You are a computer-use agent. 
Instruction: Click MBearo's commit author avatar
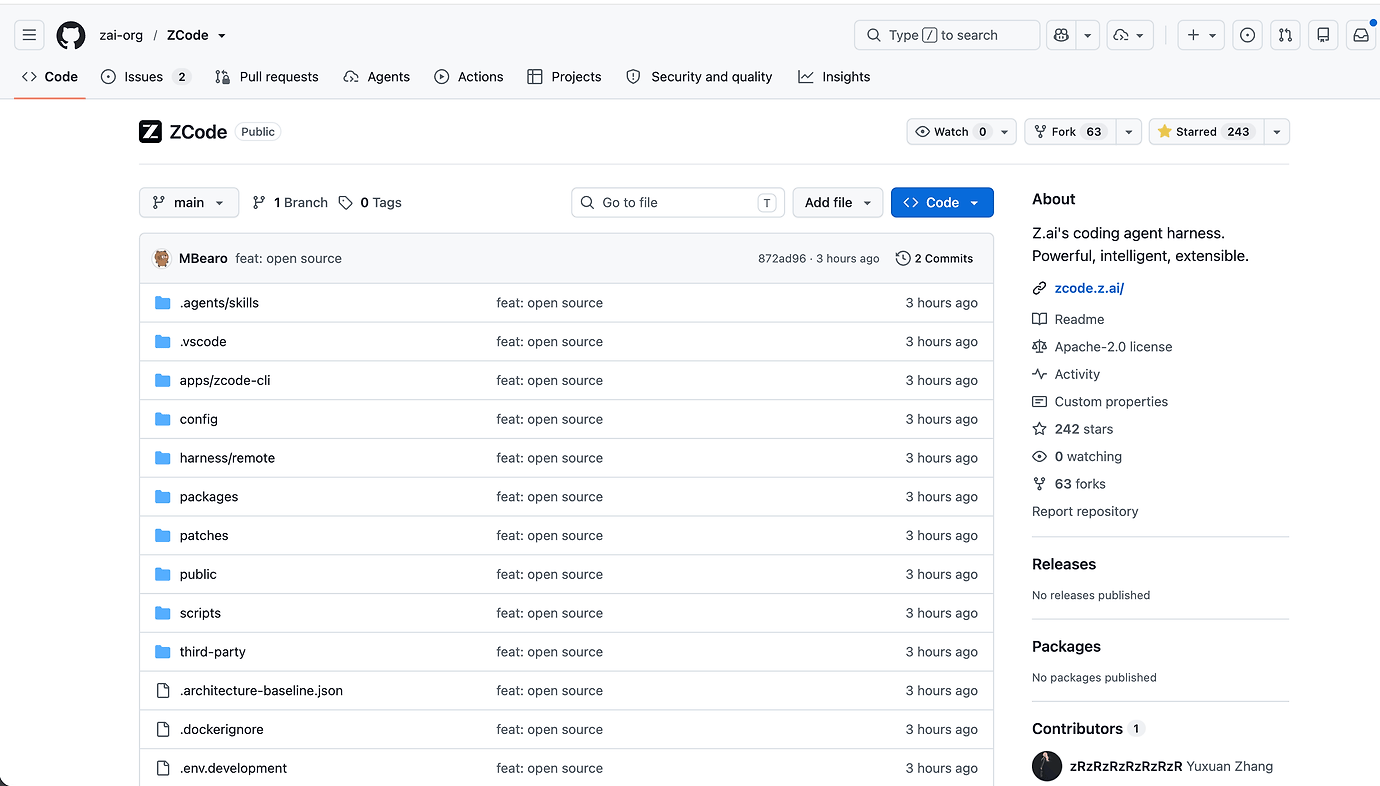tap(162, 258)
